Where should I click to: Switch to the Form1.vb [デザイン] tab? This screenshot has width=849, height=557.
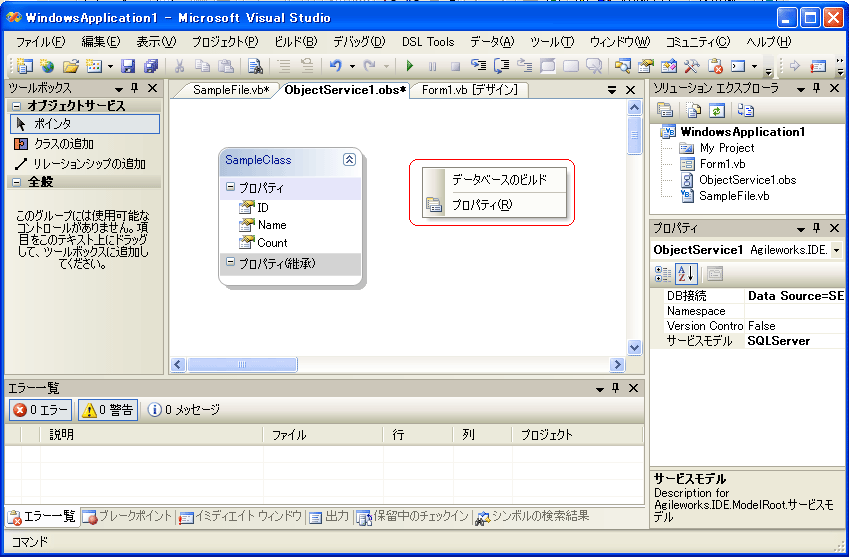[469, 90]
